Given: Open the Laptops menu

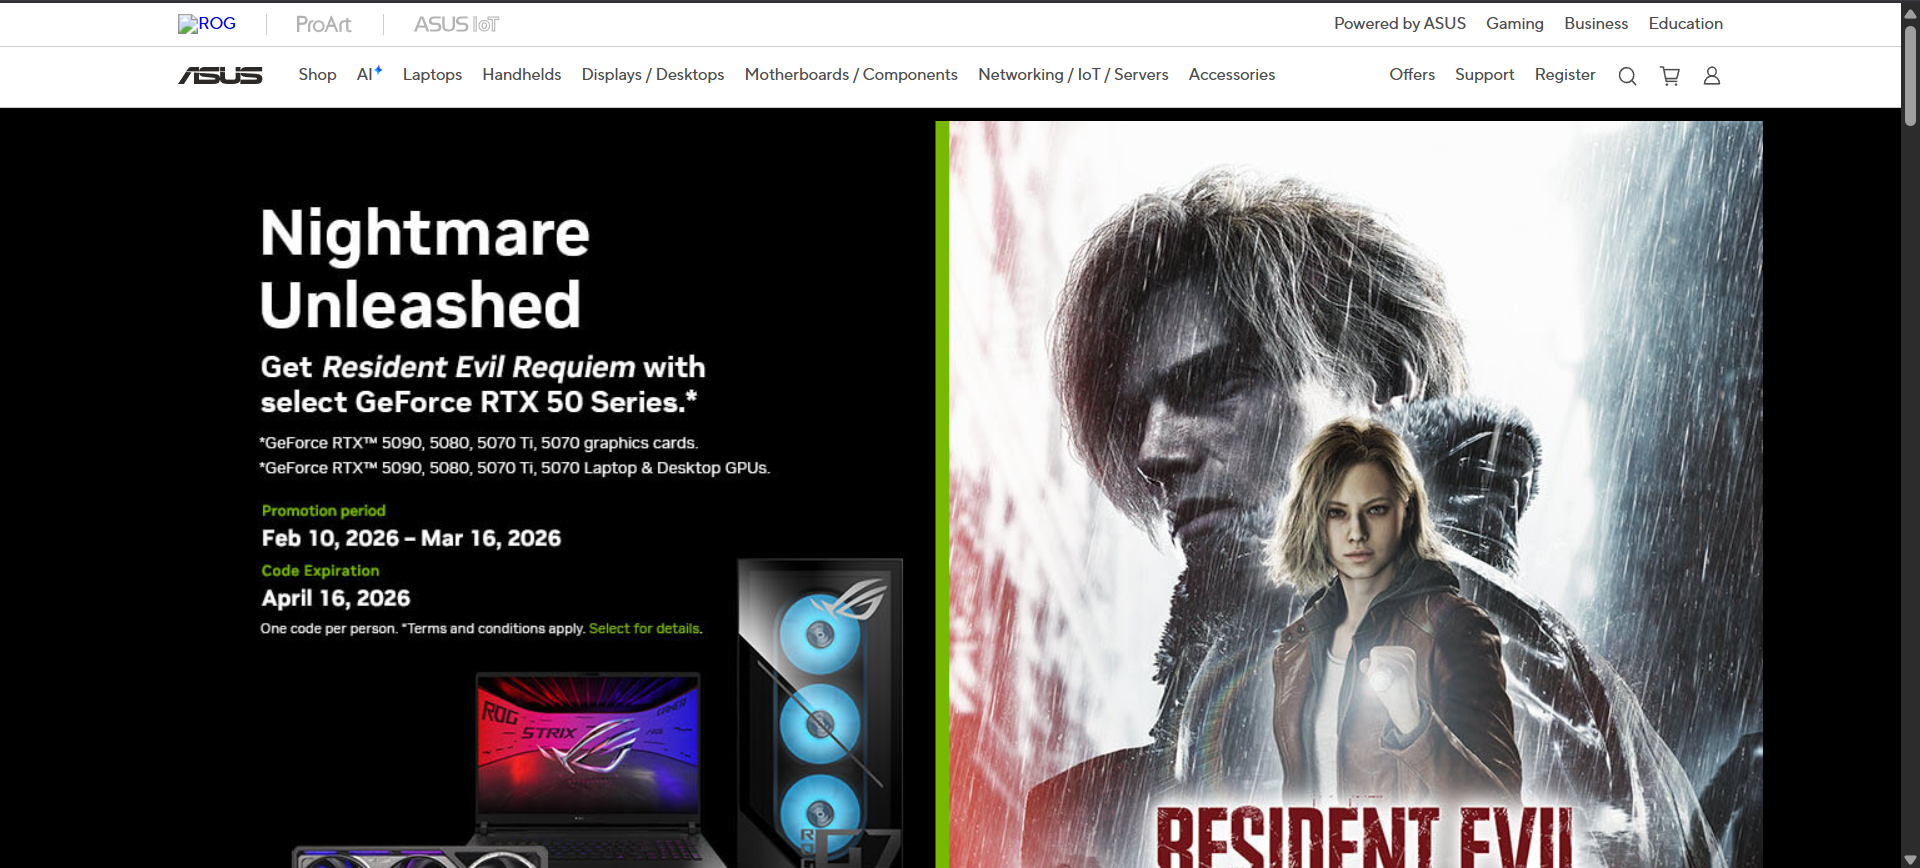Looking at the screenshot, I should coord(432,75).
